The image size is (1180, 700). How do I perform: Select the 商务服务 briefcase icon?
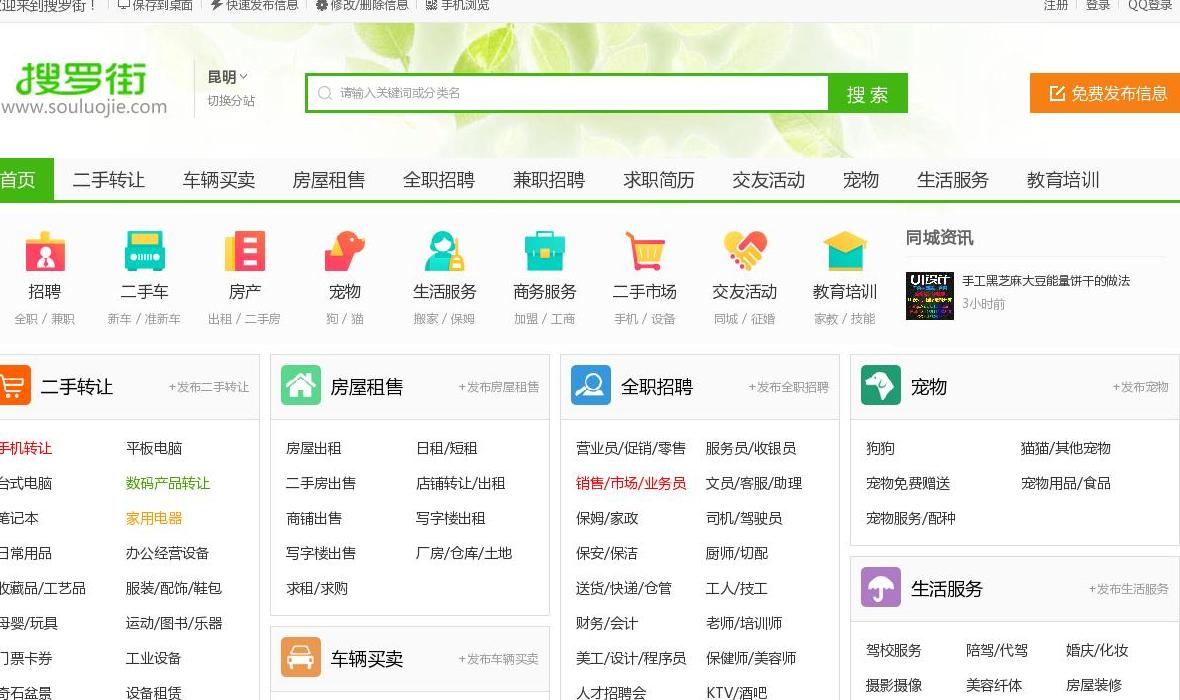pyautogui.click(x=545, y=251)
